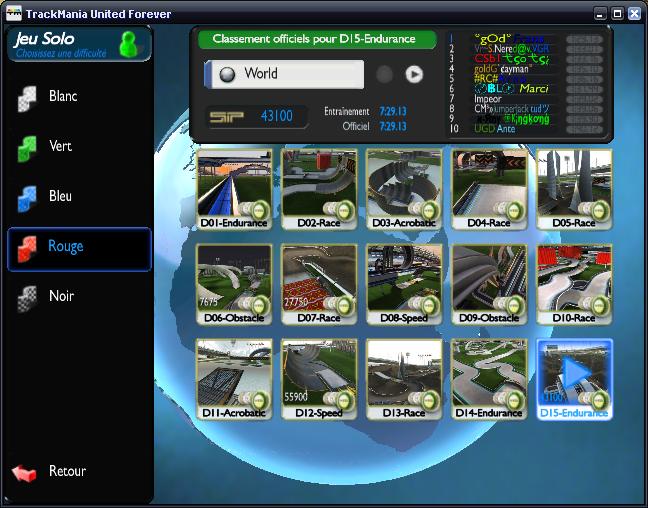Select the Blanc difficulty flag
The width and height of the screenshot is (648, 508).
[28, 97]
